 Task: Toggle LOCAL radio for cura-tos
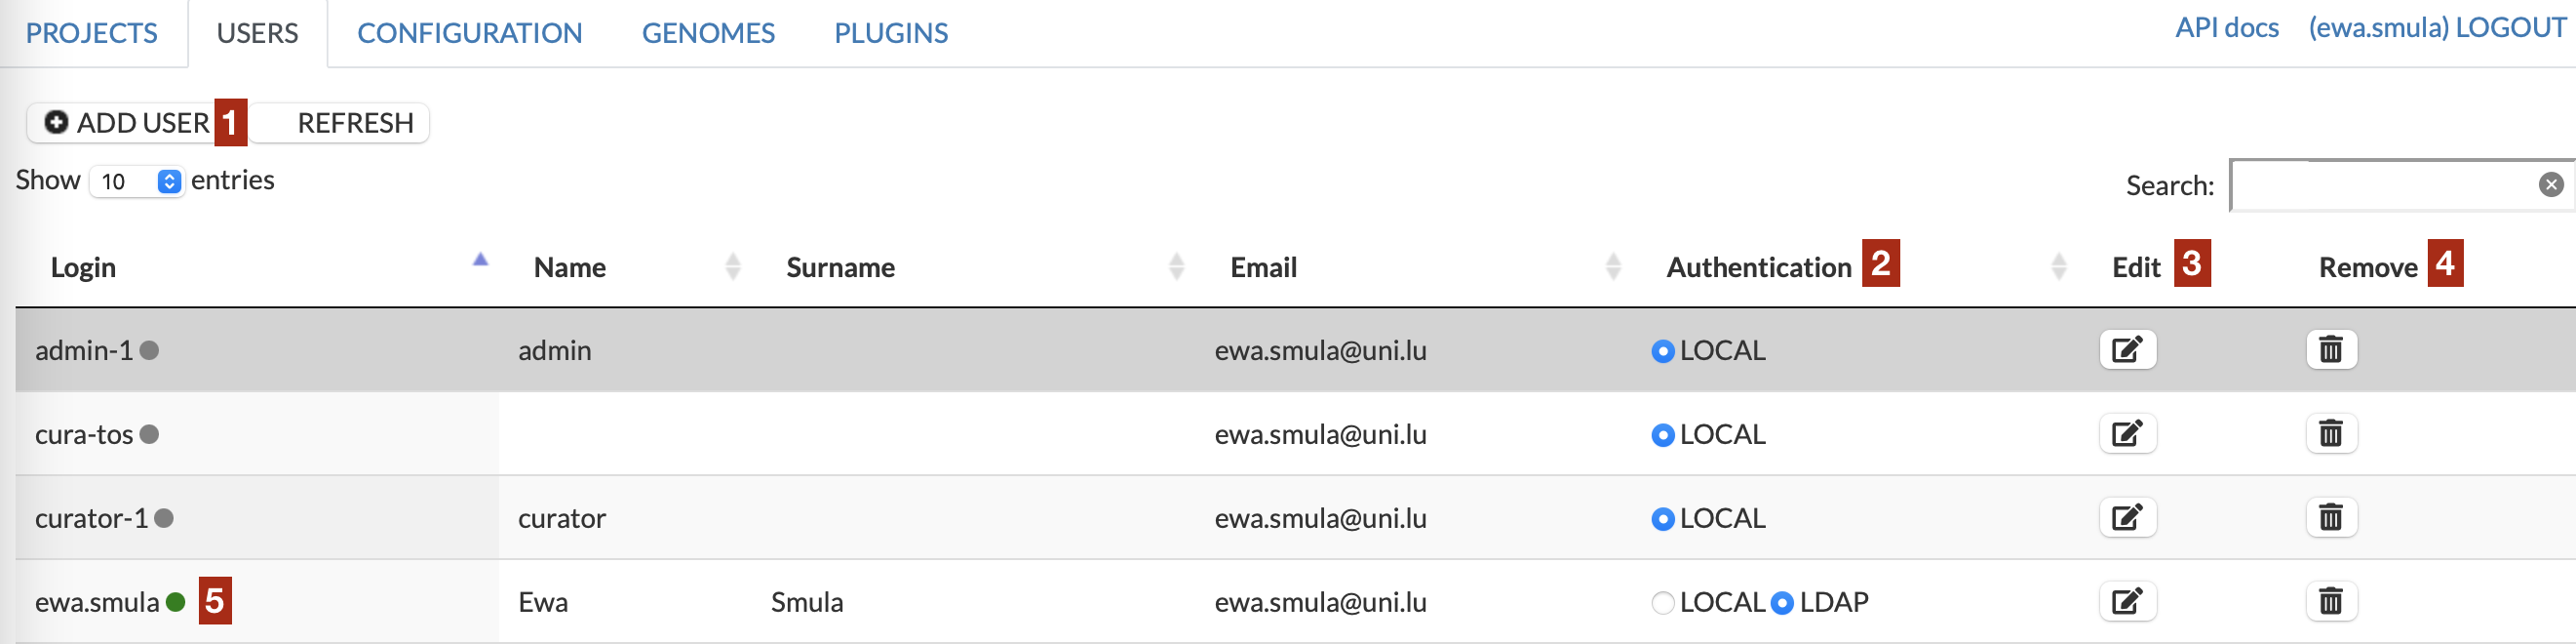1662,435
